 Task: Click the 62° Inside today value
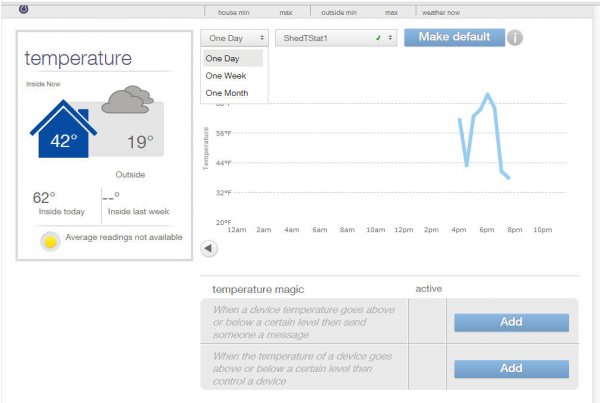click(44, 198)
